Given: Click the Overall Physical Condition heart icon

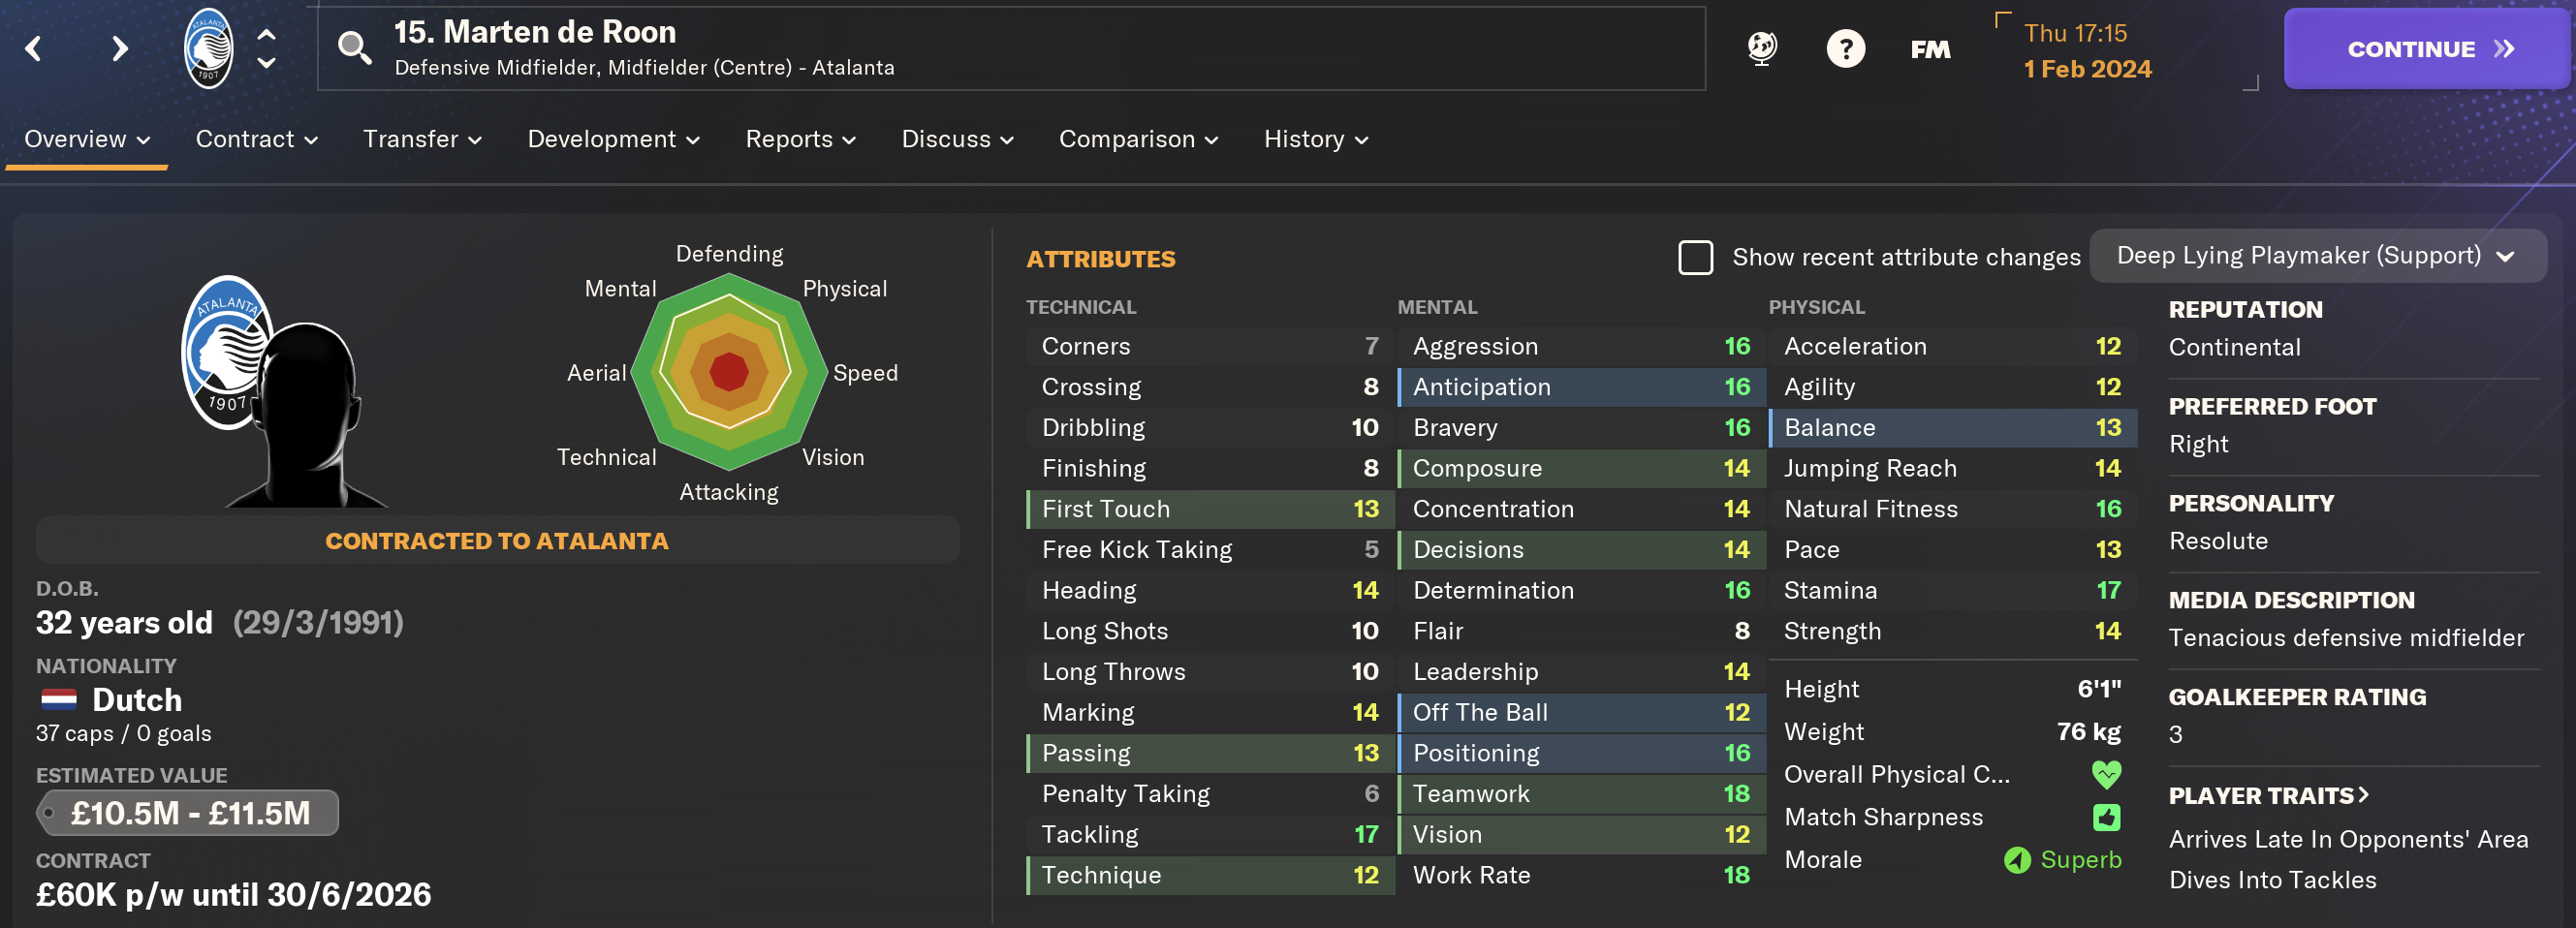Looking at the screenshot, I should coord(2106,774).
